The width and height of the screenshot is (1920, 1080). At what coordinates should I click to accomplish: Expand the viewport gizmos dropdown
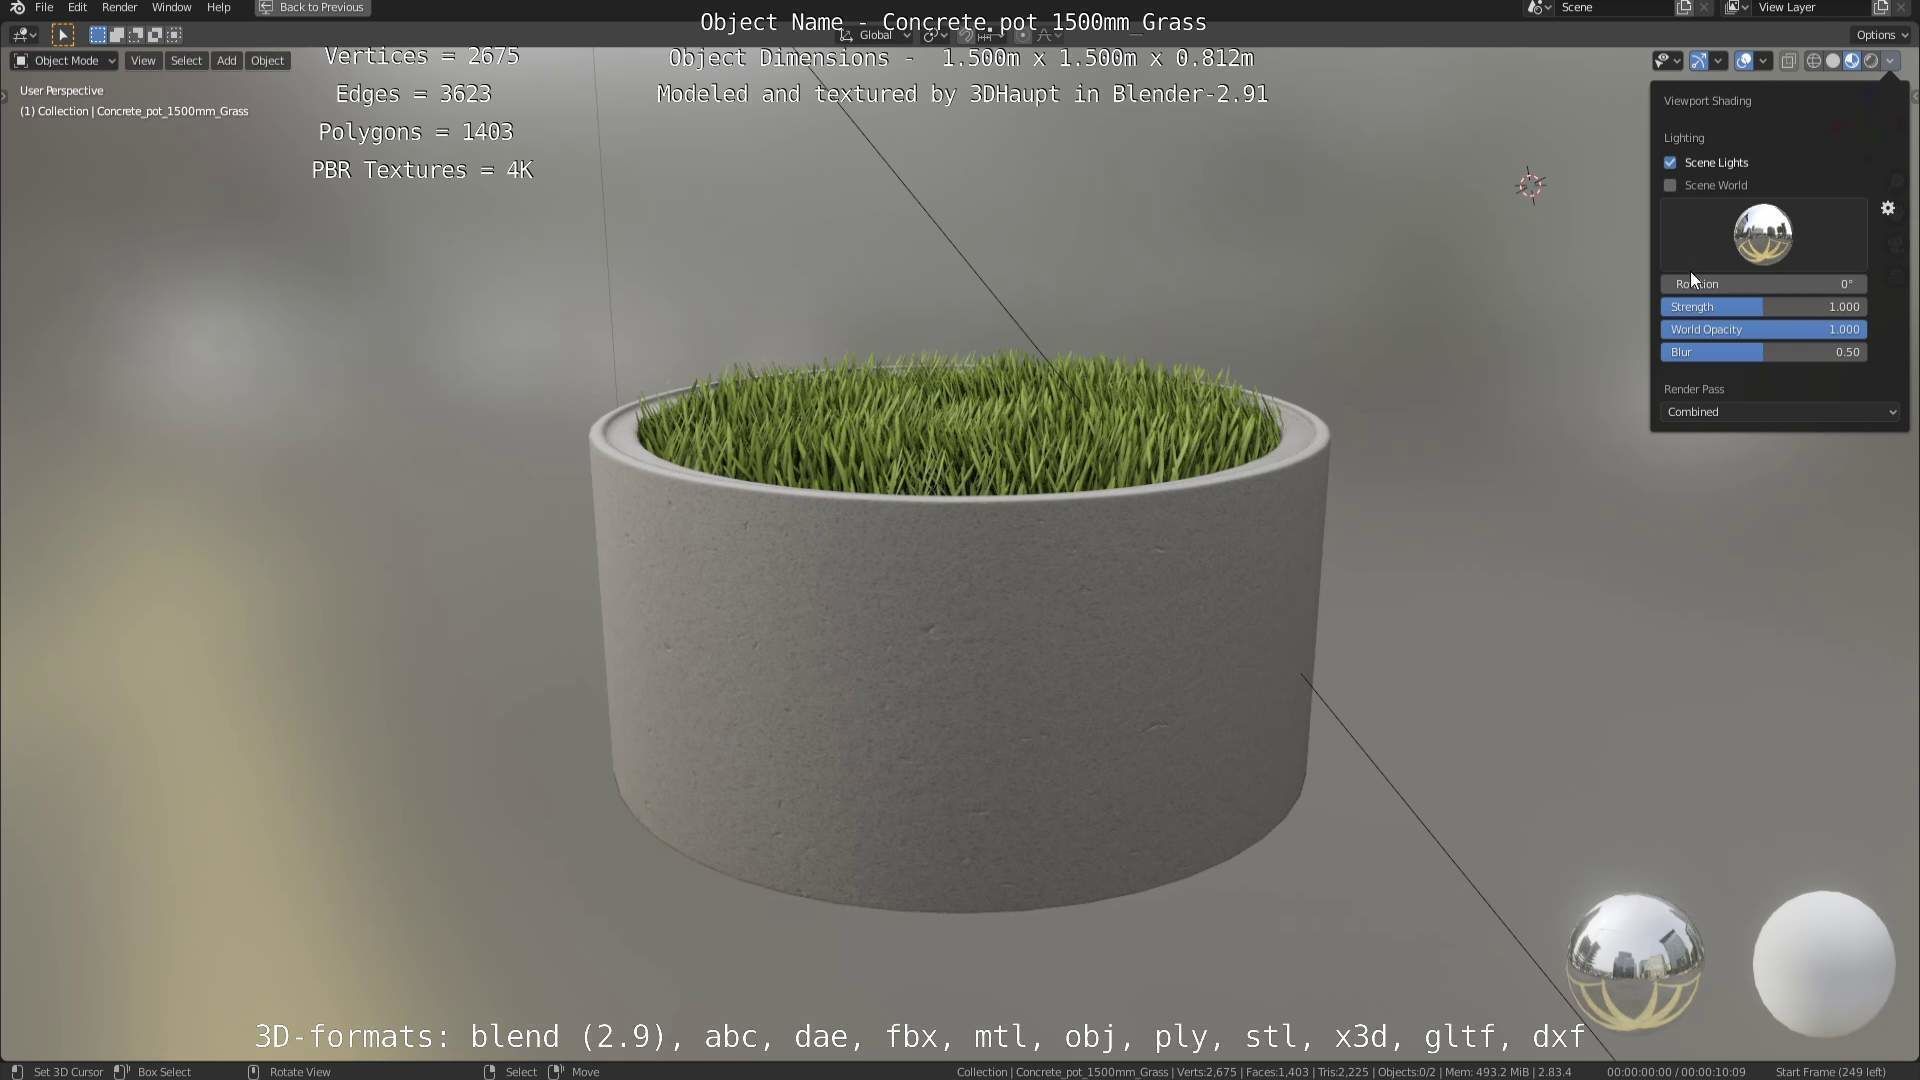[x=1718, y=61]
